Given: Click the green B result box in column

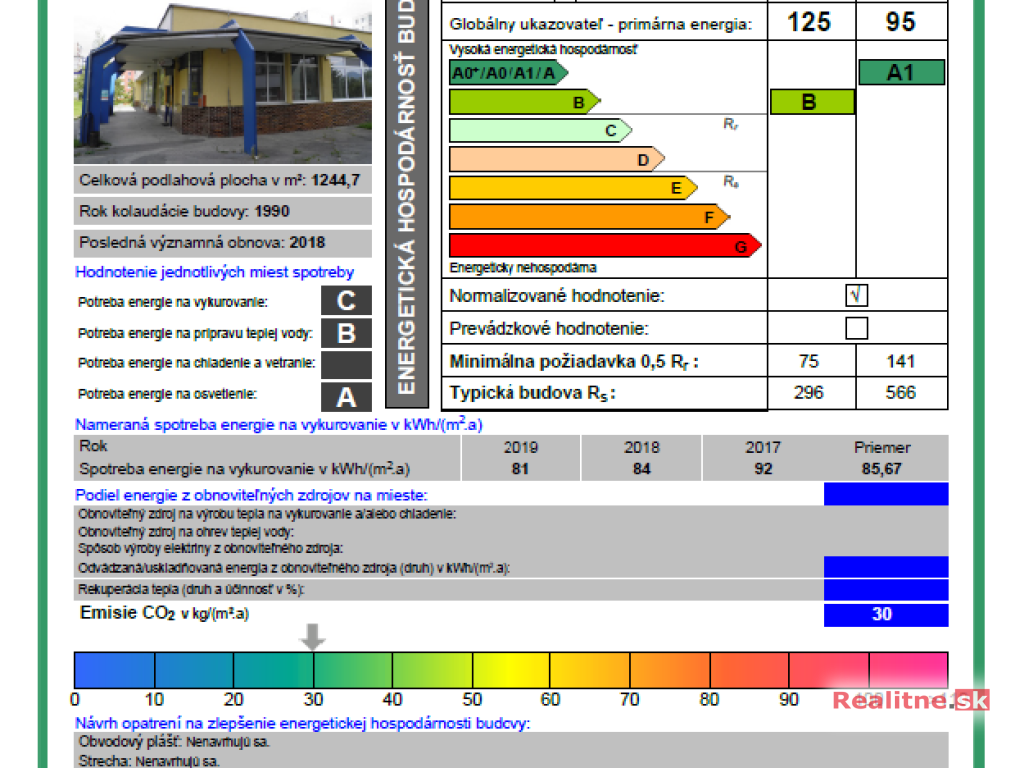Looking at the screenshot, I should (x=811, y=102).
